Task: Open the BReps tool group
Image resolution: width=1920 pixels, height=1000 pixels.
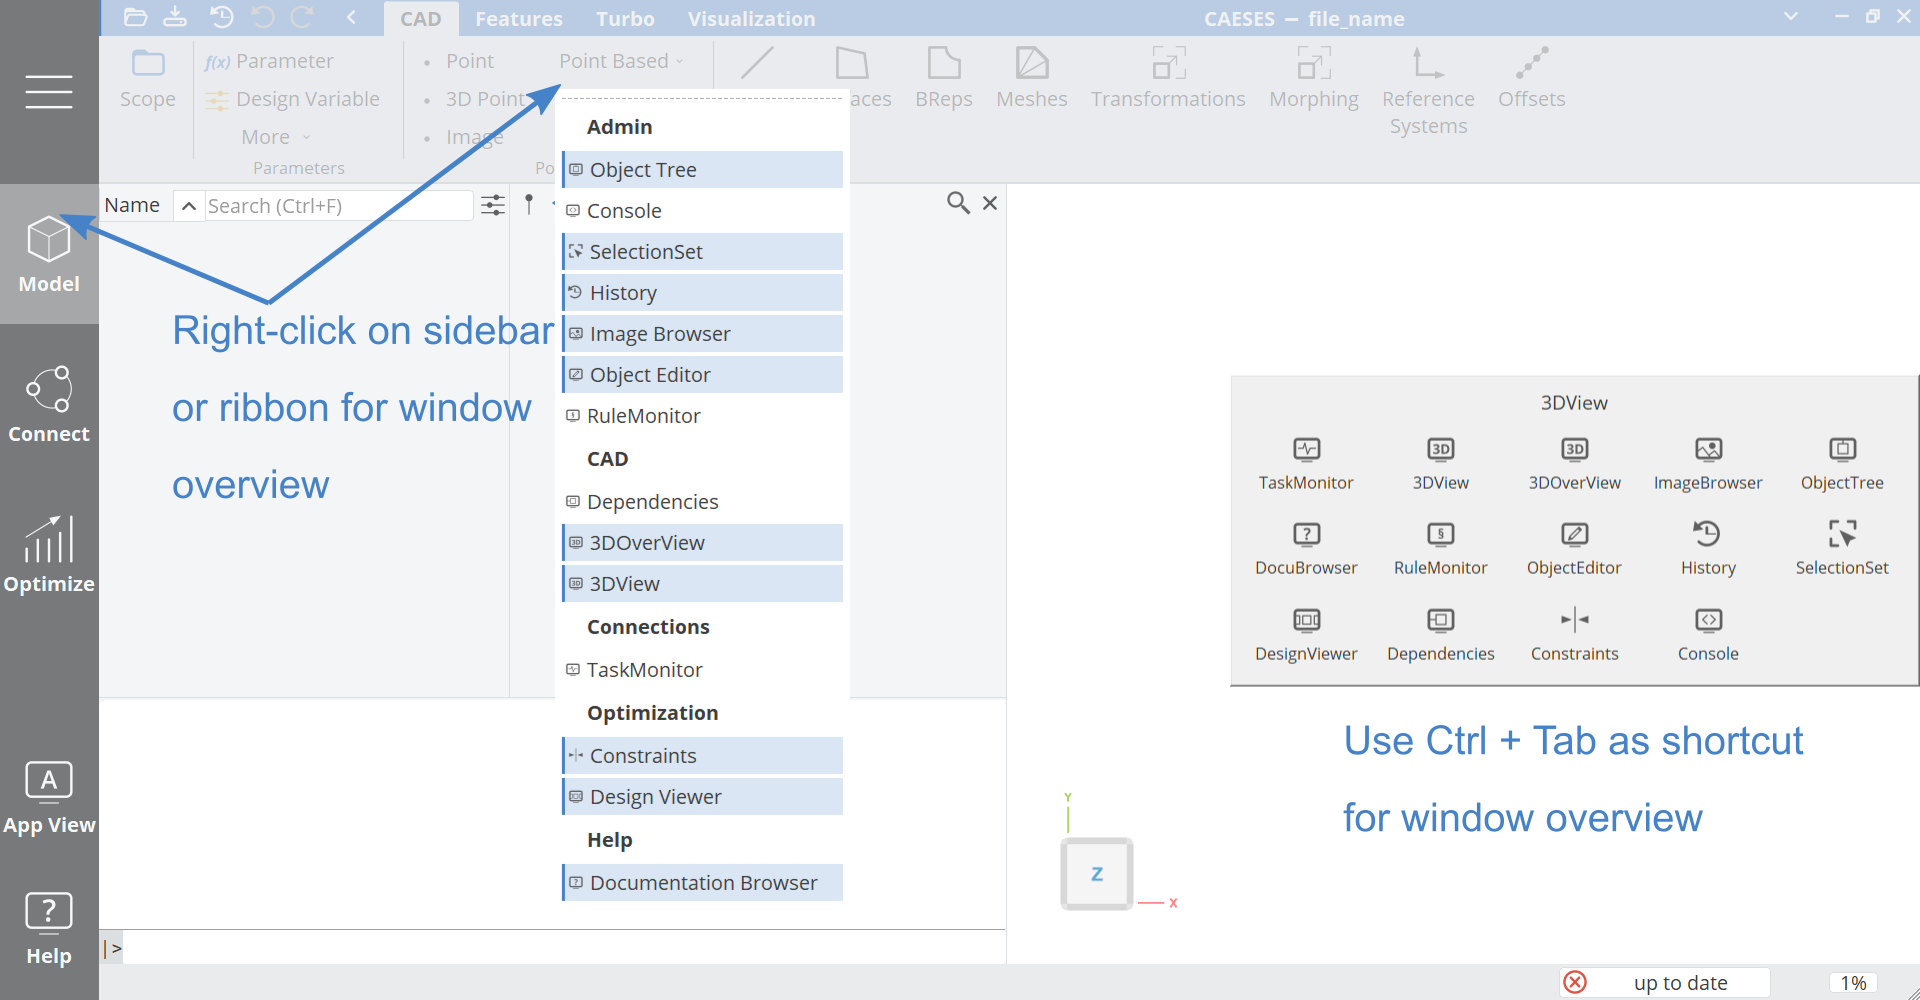Action: coord(944,78)
